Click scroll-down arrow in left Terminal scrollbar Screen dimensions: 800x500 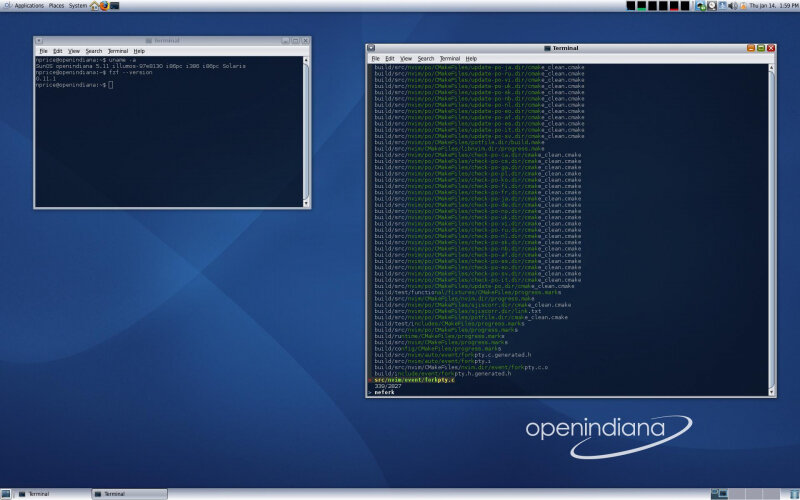tap(306, 203)
